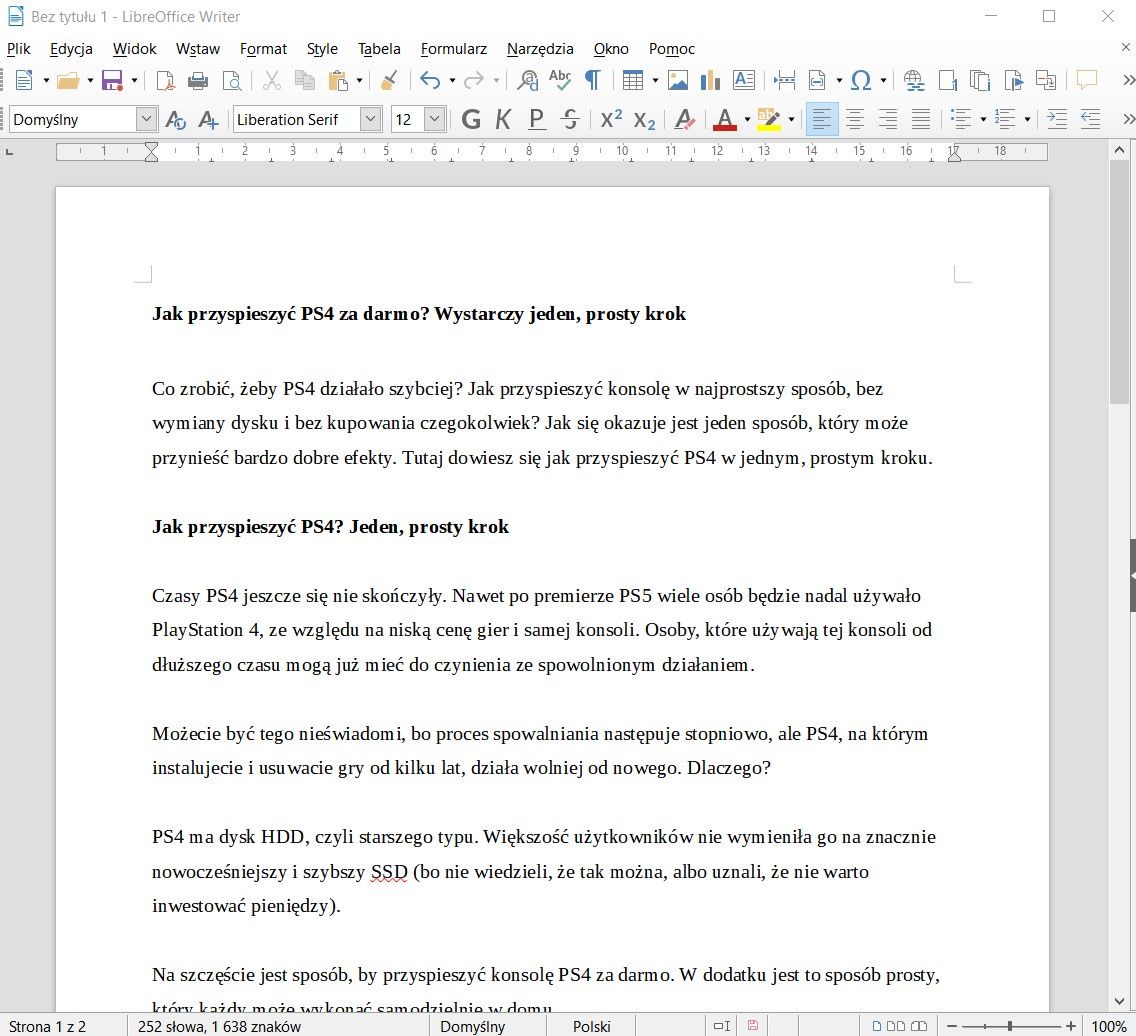Save the document with the floppy disk icon
Screen dimensions: 1136x1036
(112, 80)
